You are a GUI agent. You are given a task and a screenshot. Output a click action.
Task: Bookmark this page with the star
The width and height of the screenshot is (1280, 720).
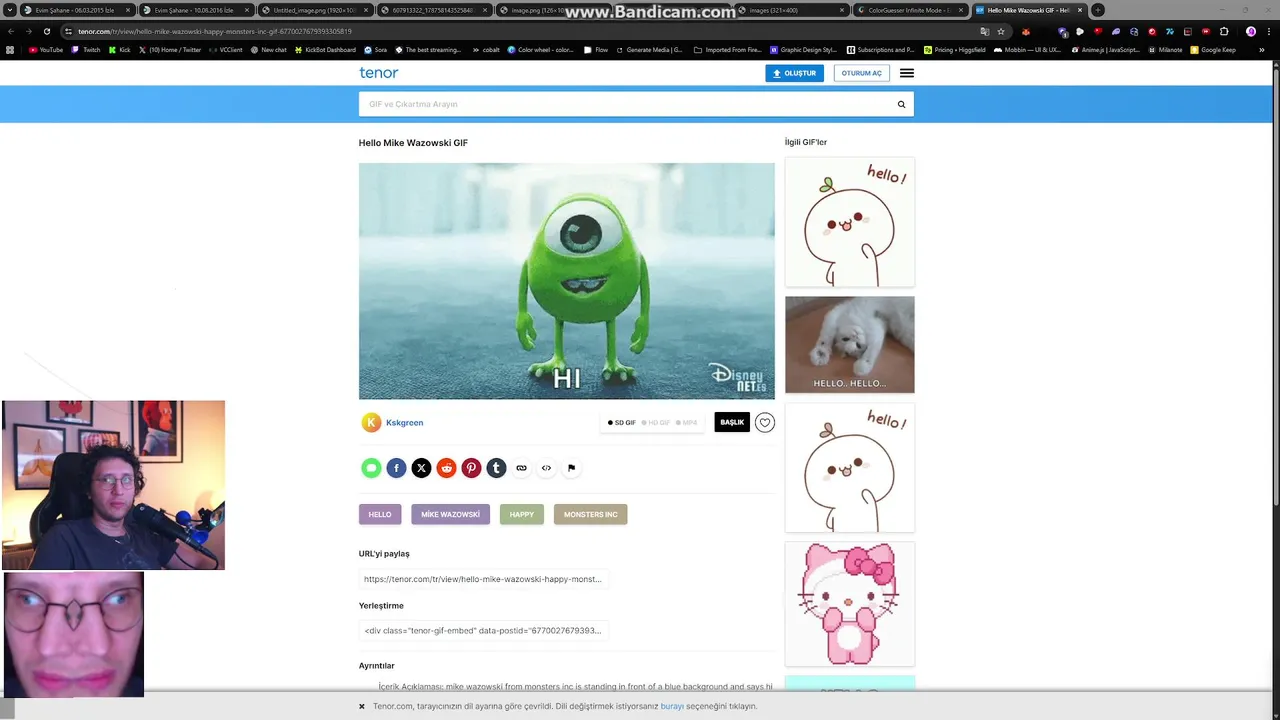[1001, 31]
